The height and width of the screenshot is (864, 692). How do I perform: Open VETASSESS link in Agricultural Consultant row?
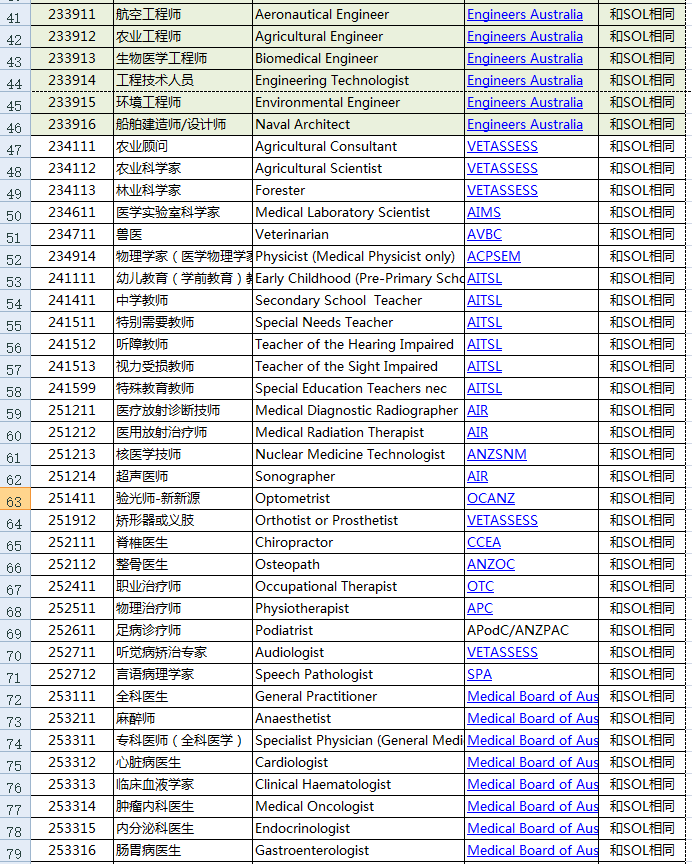click(x=502, y=147)
